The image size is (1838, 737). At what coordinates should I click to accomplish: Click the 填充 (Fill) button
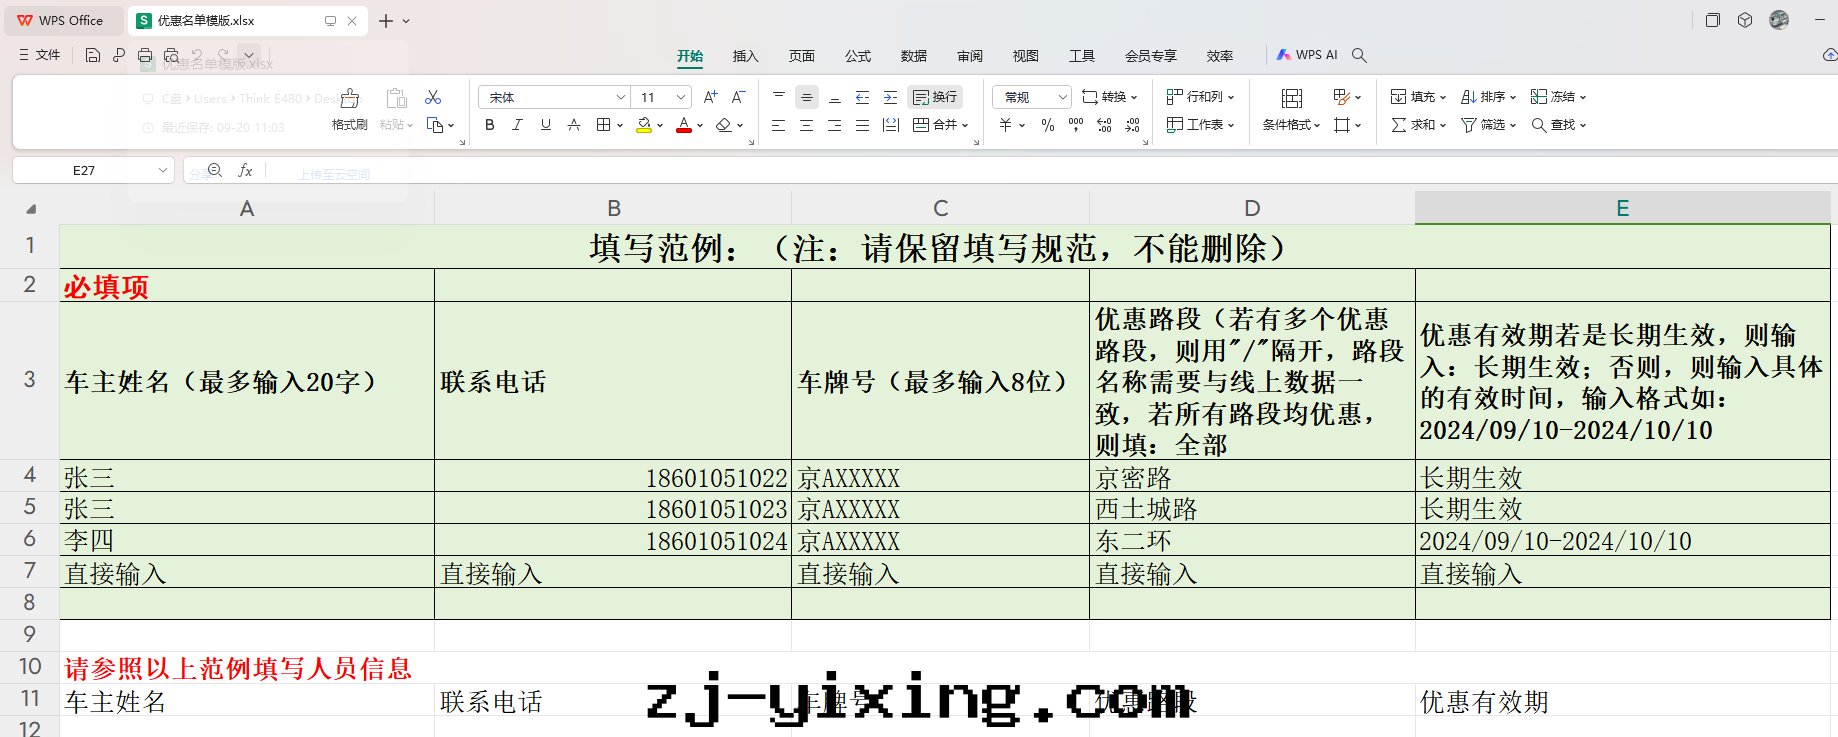tap(1418, 97)
